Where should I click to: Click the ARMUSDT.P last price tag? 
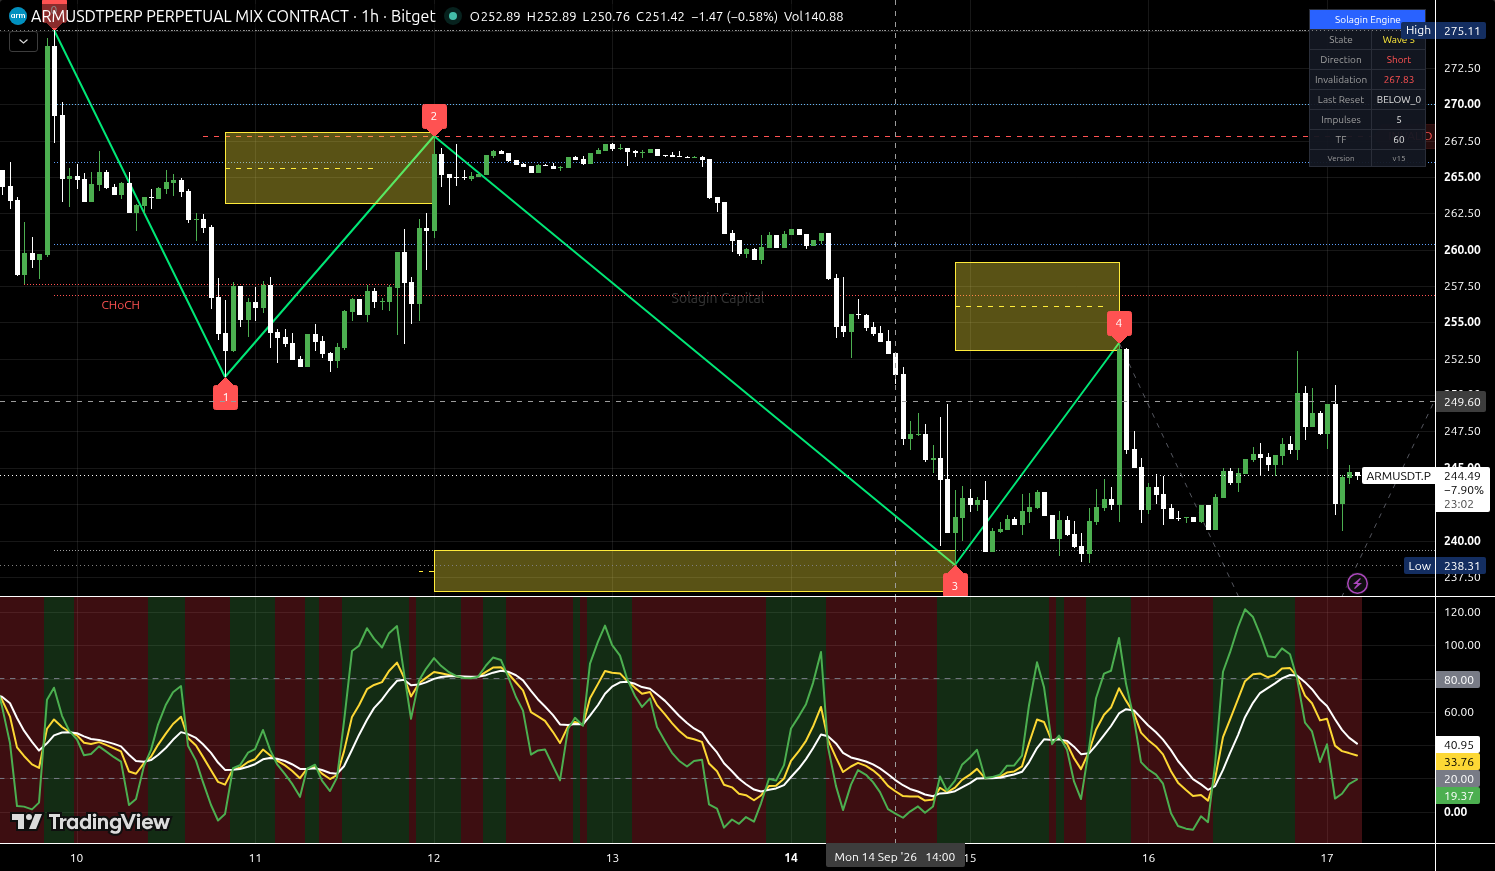tap(1399, 476)
